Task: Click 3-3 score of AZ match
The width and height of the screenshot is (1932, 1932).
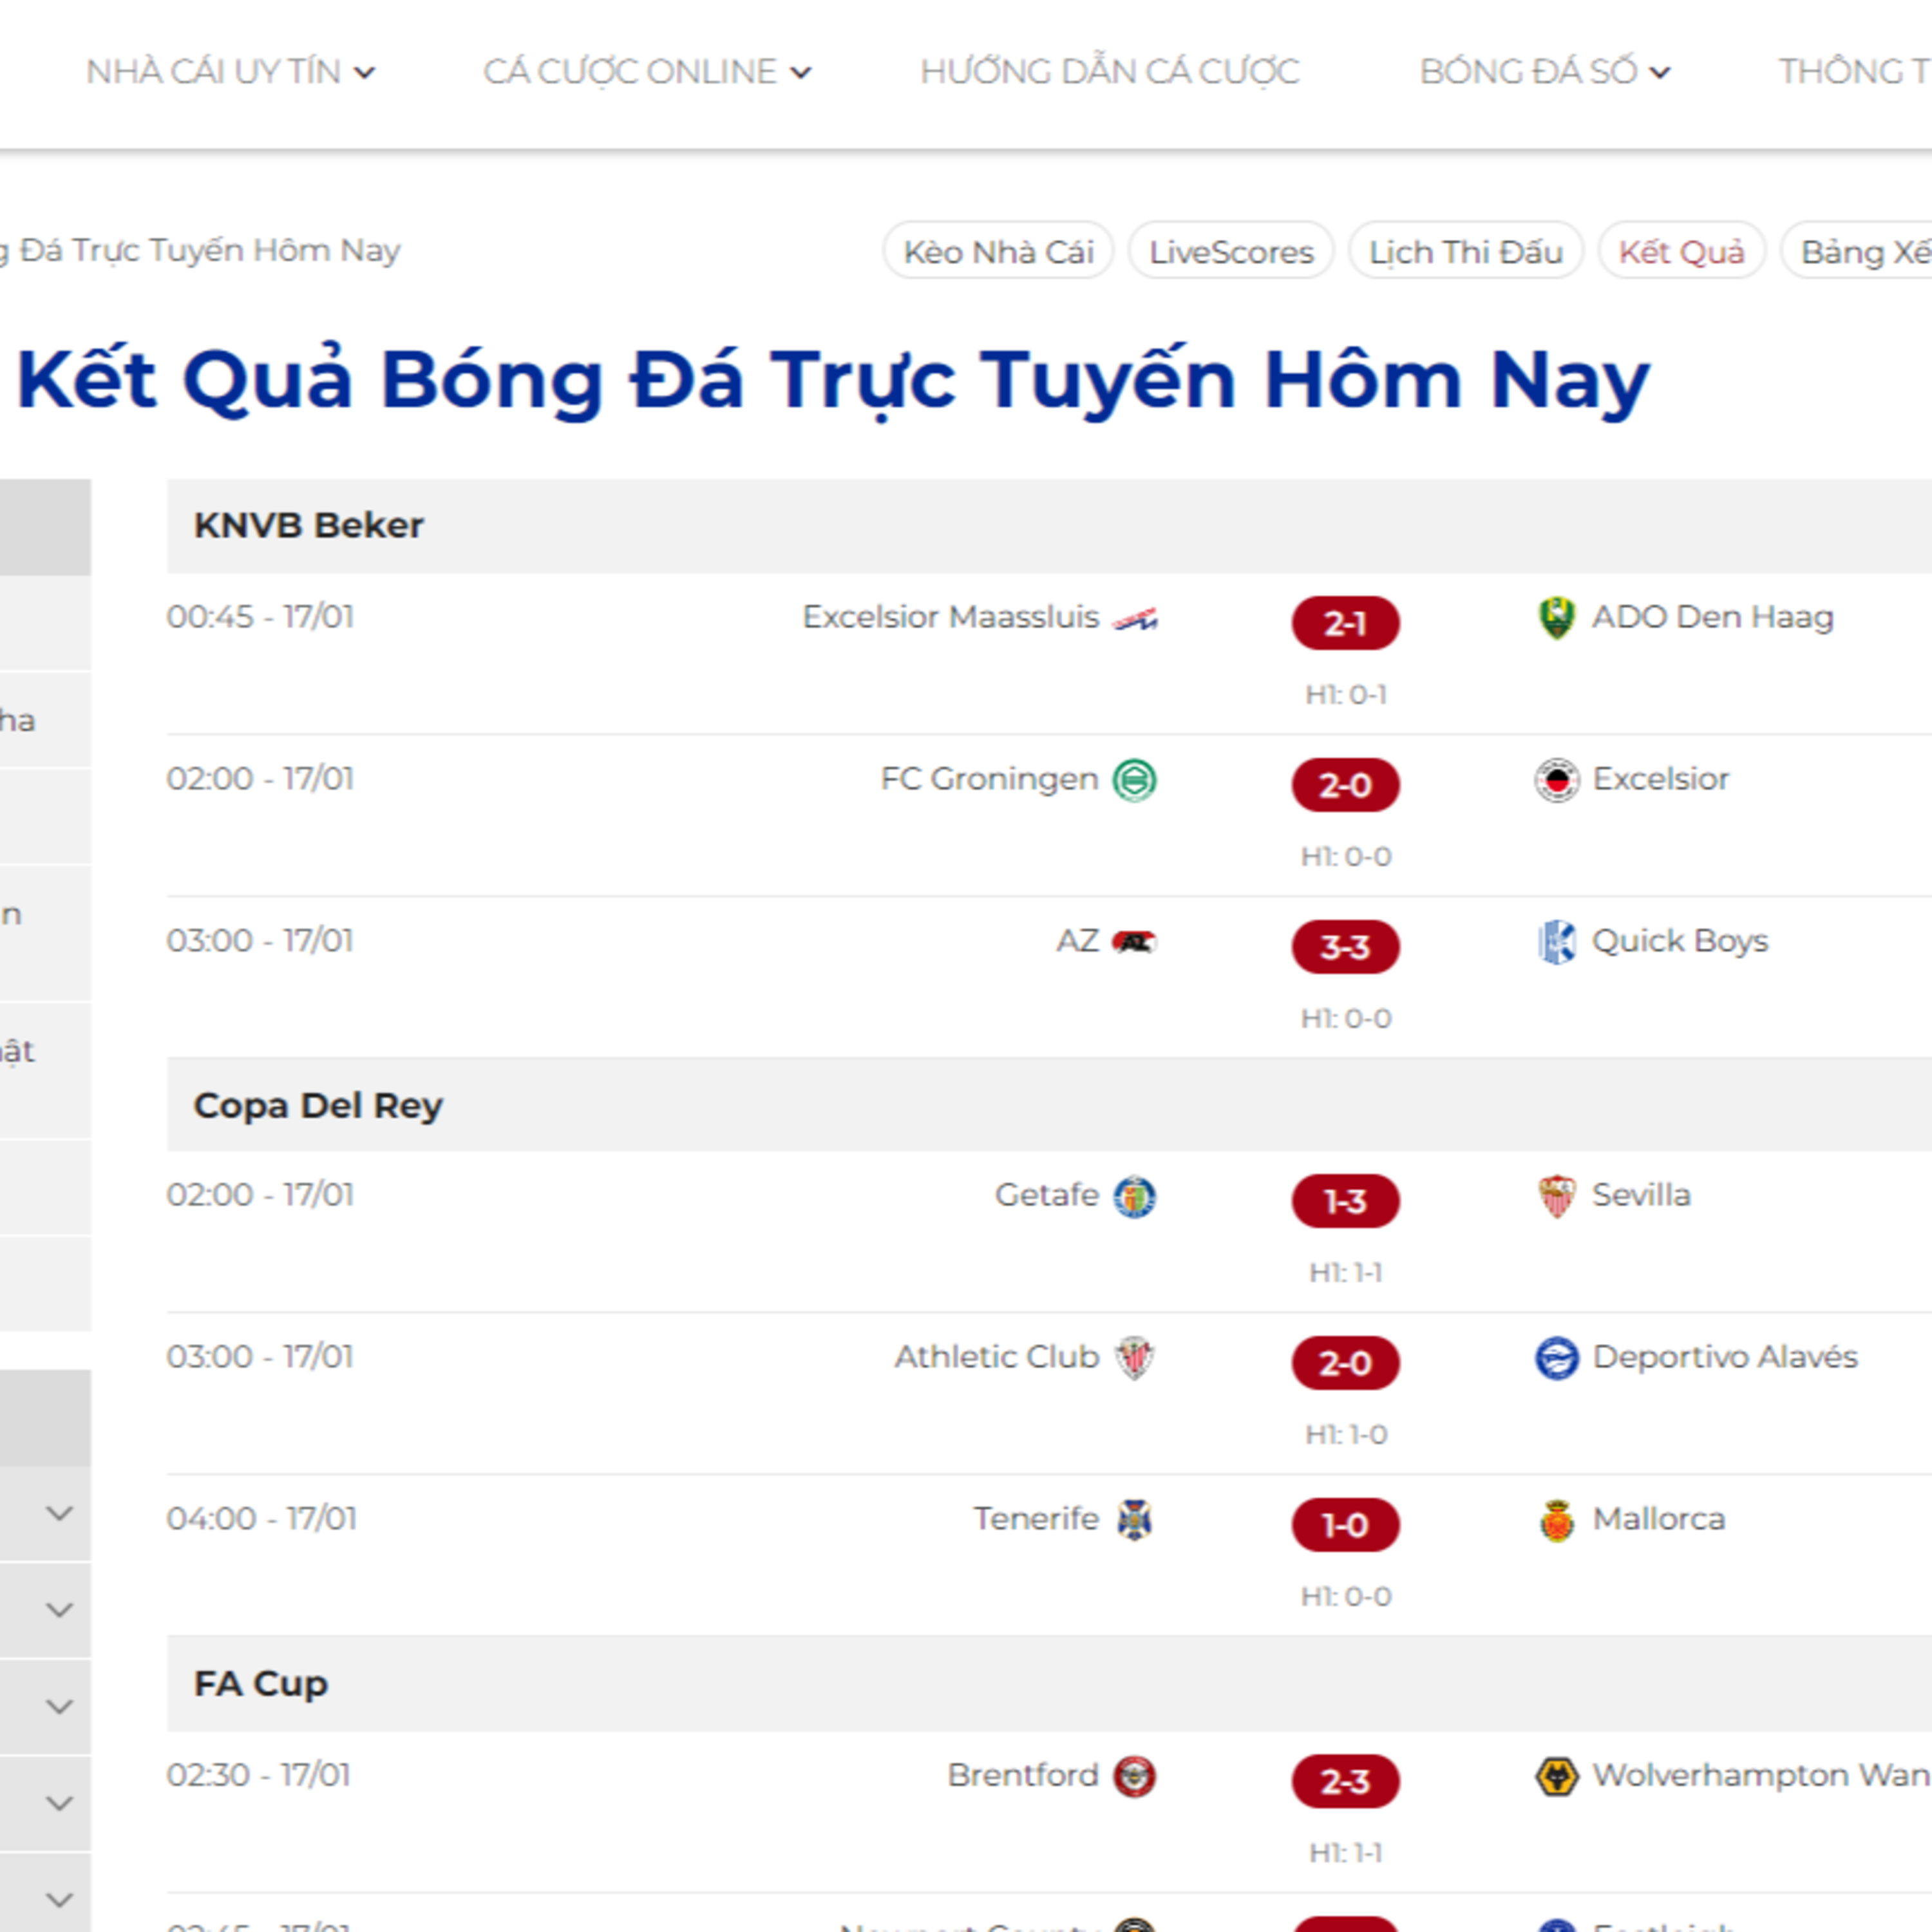Action: coord(1345,947)
